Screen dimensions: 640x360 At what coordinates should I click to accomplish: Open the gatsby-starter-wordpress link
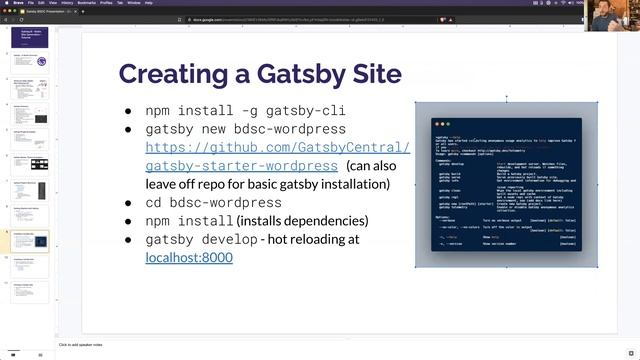pyautogui.click(x=242, y=166)
